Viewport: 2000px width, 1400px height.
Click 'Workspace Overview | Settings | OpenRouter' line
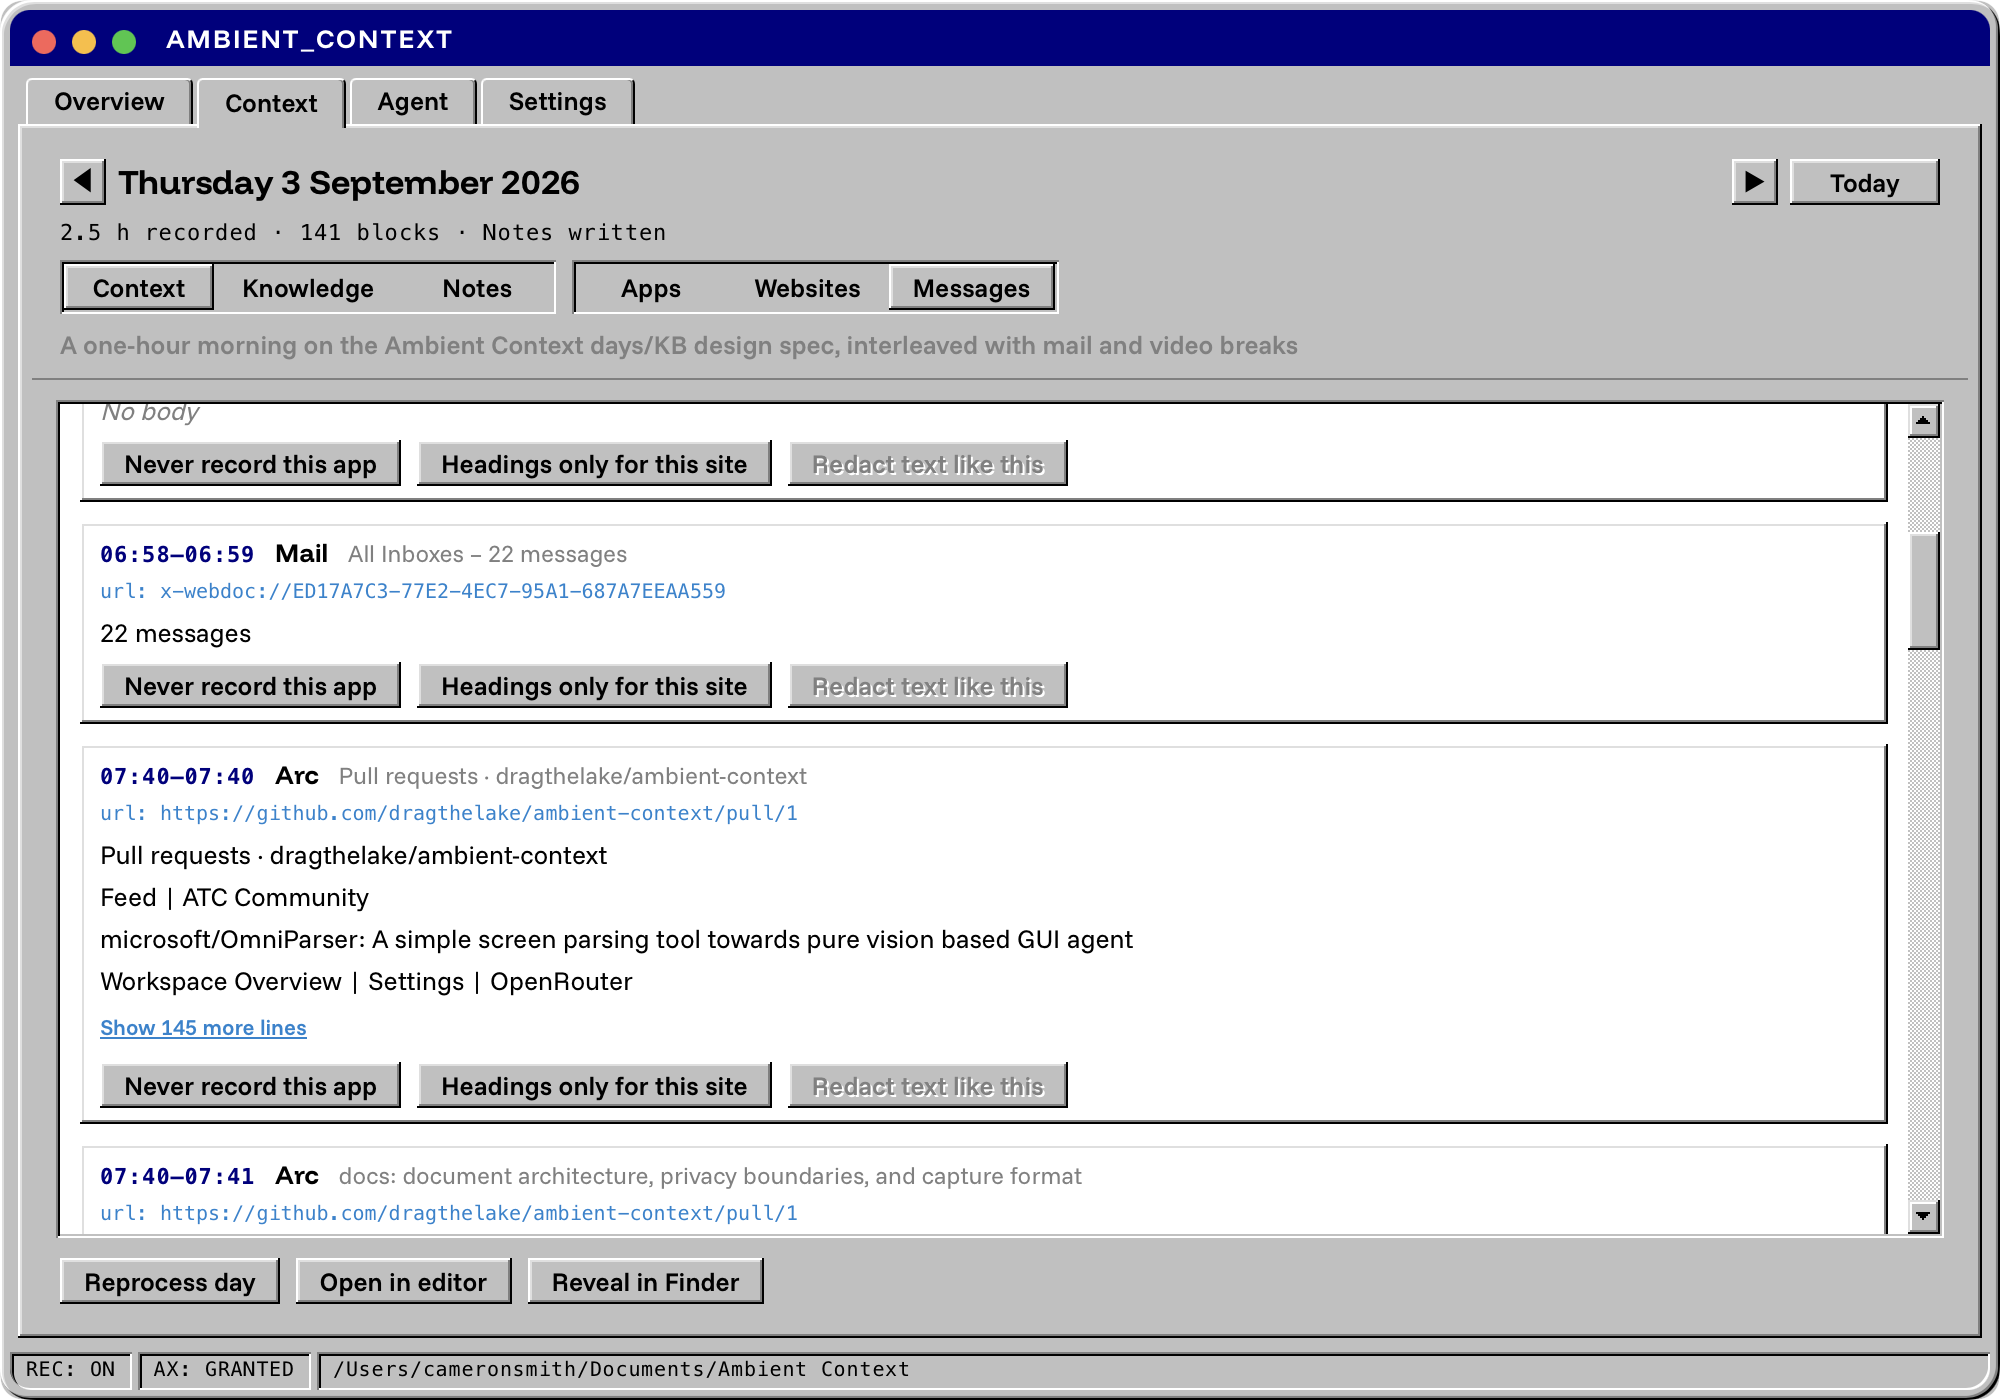366,982
